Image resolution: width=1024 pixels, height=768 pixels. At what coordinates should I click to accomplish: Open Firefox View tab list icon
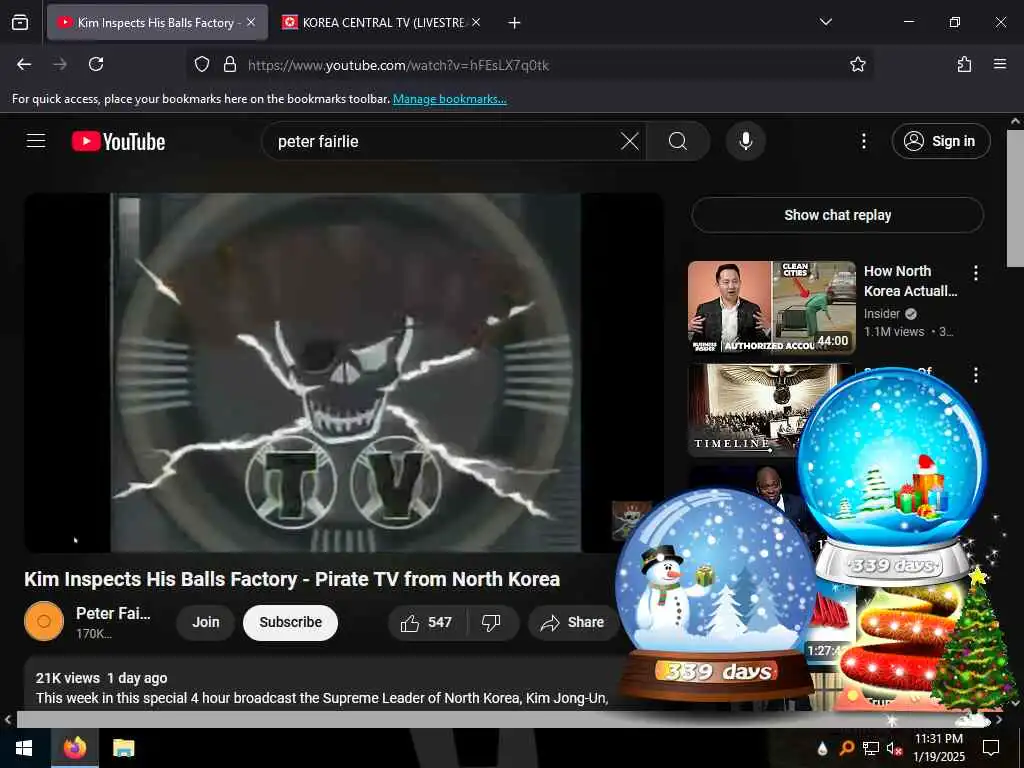click(x=20, y=23)
